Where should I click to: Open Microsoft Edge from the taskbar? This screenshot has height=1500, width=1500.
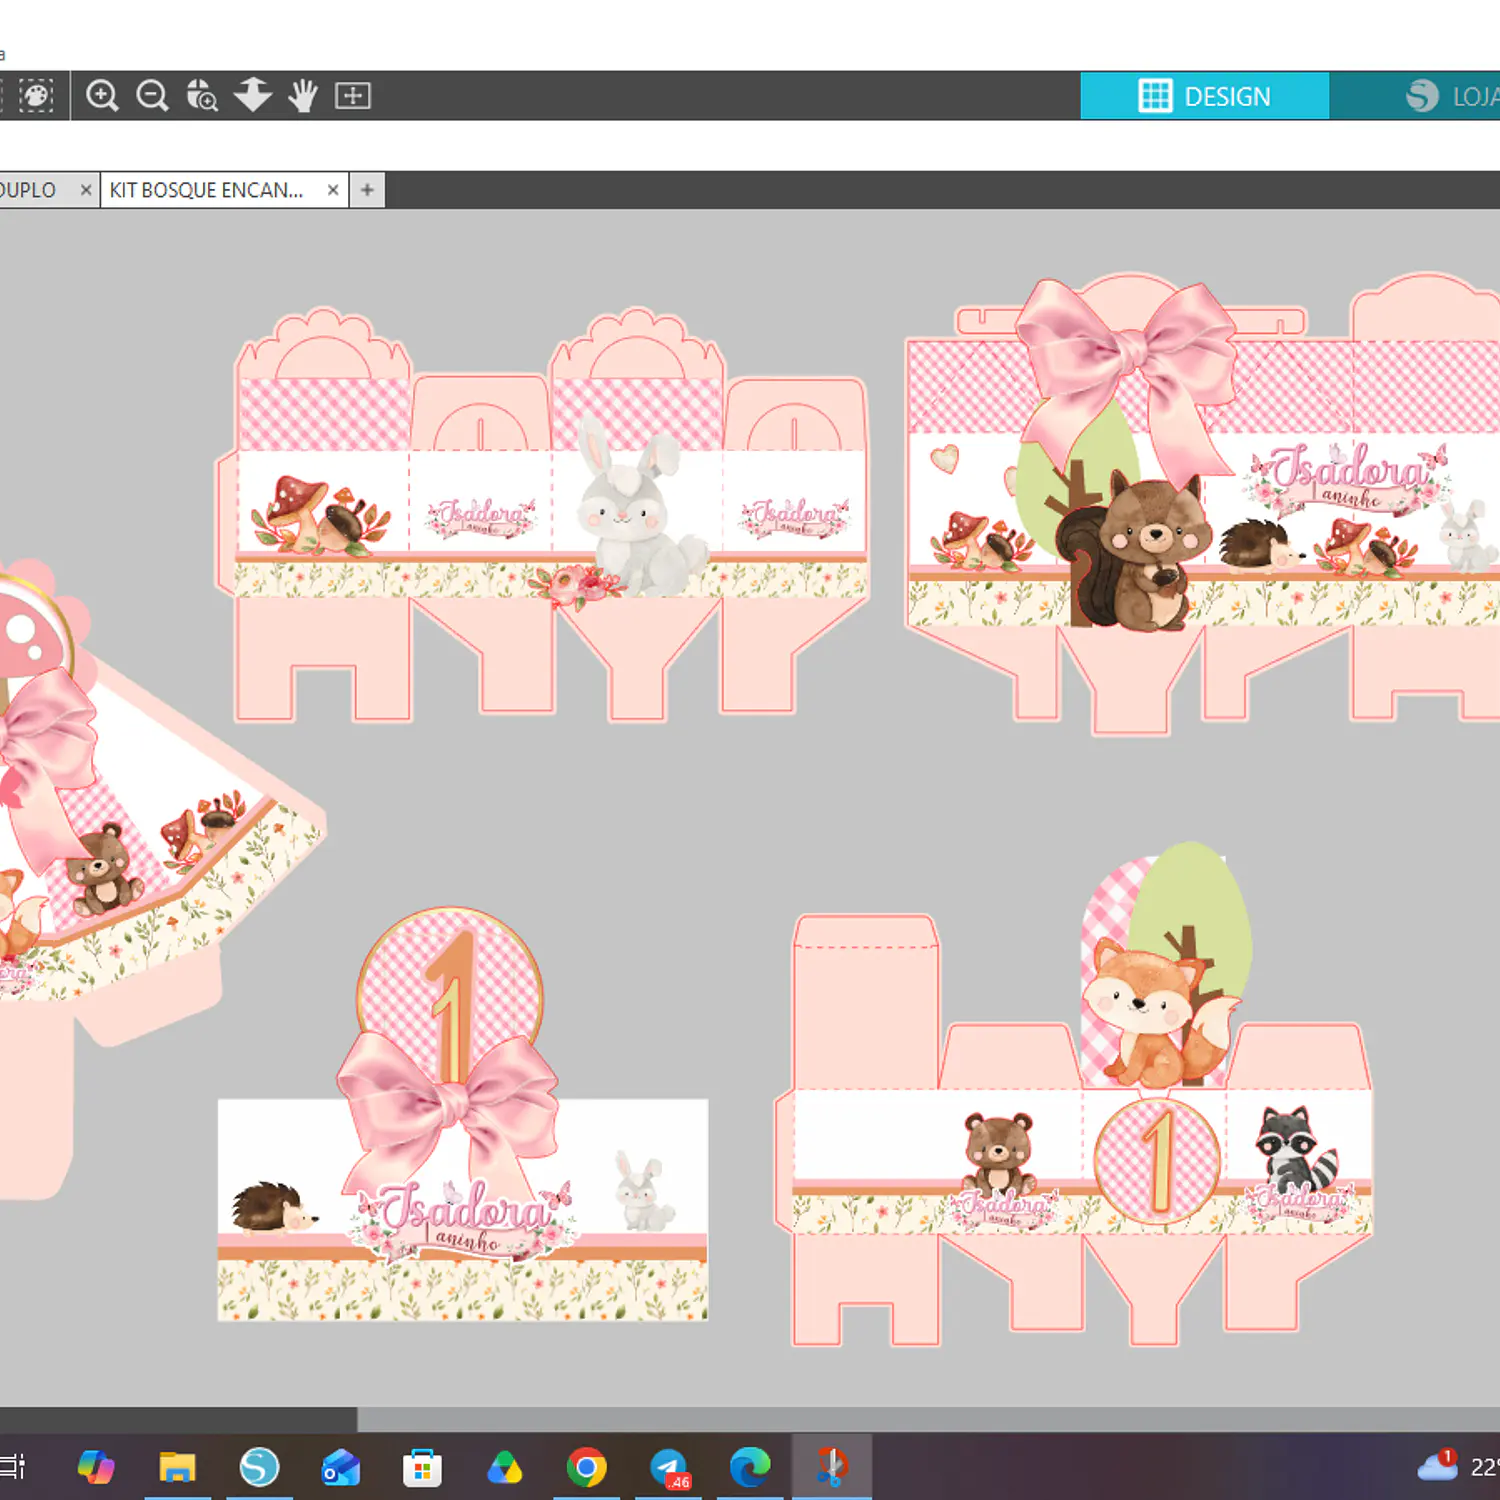point(750,1467)
